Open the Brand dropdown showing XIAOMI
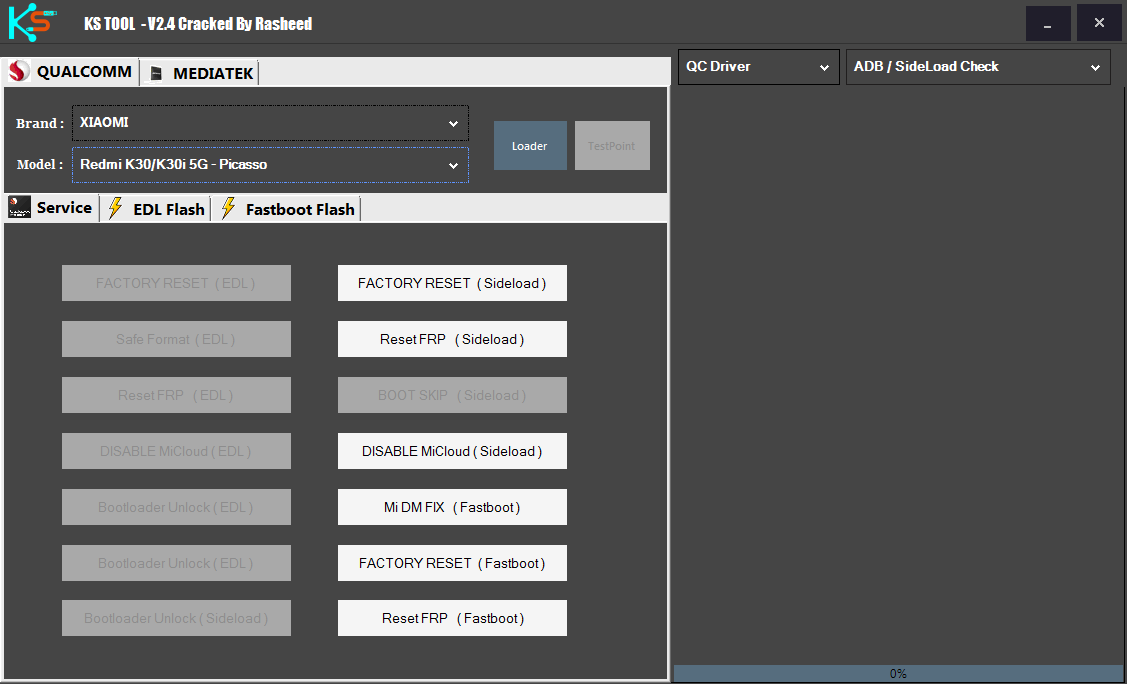 (270, 123)
